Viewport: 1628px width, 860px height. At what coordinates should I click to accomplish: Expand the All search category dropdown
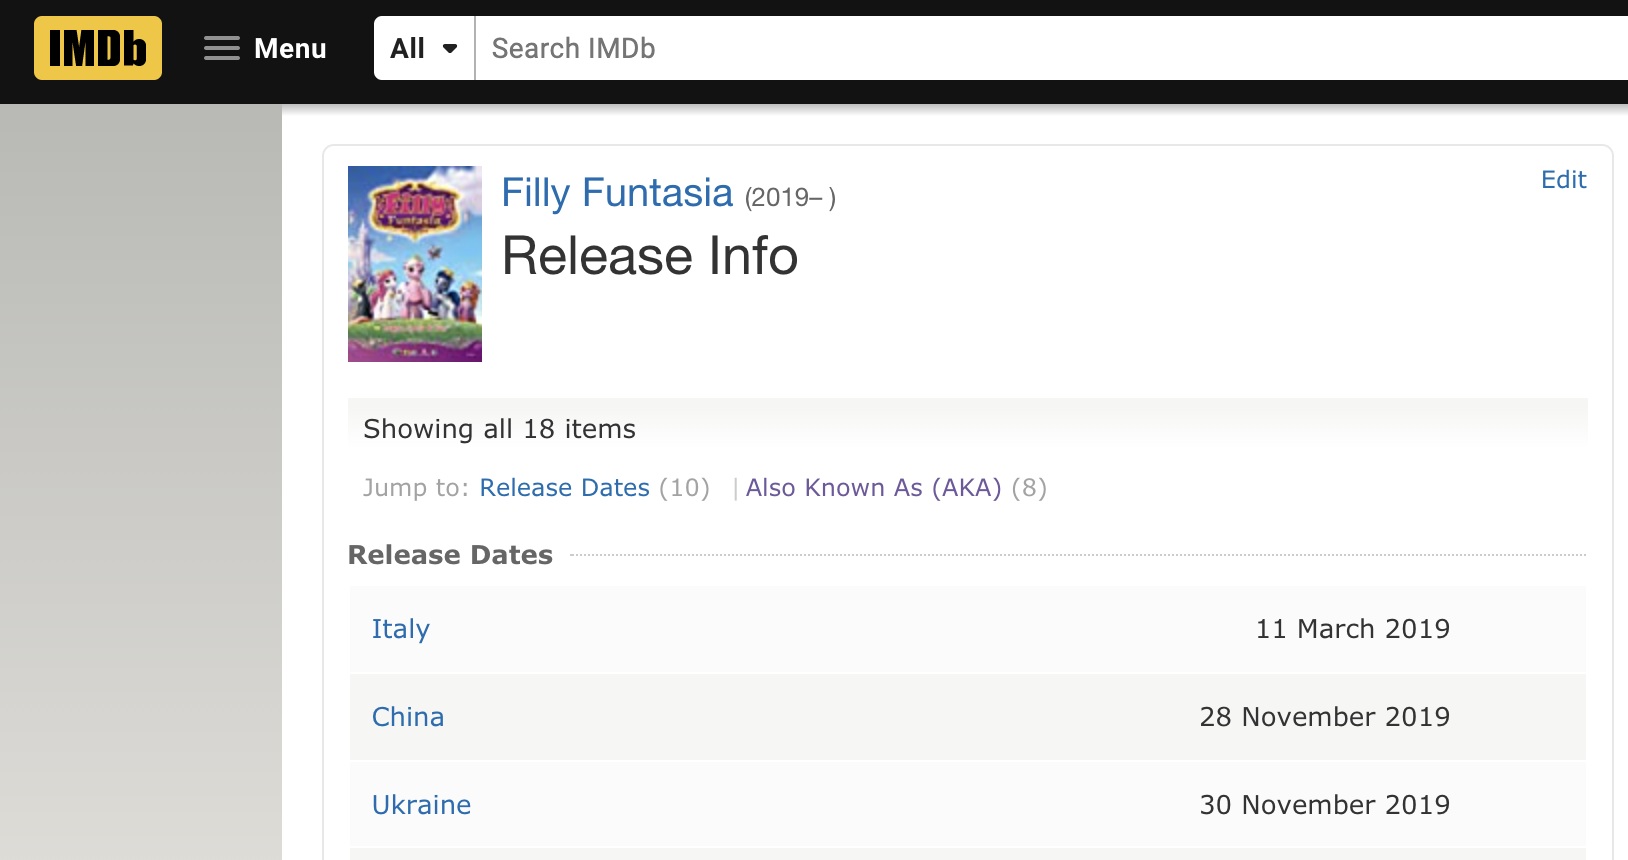(424, 48)
